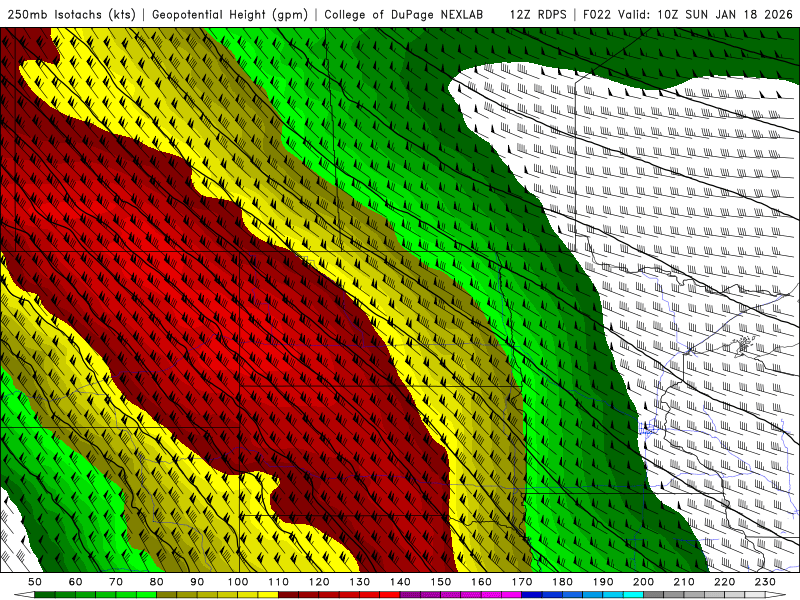Click the 220 label on color scale
This screenshot has height=600, width=800.
coord(724,582)
